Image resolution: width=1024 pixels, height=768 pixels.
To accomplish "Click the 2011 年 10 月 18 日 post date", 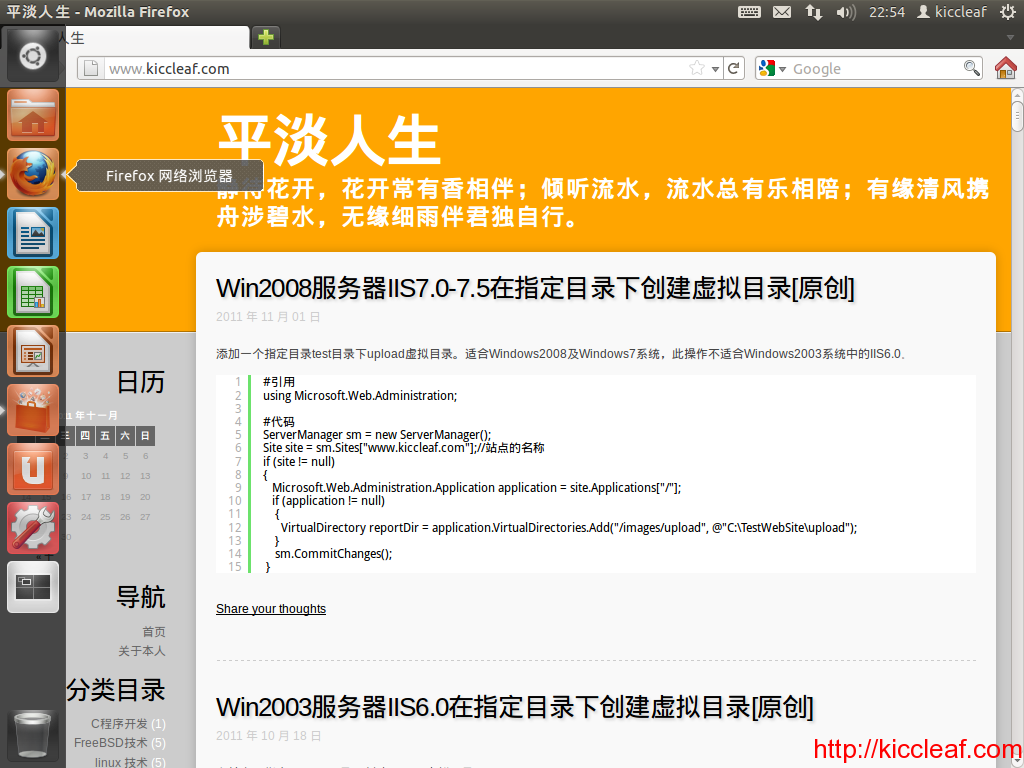I will (x=268, y=736).
